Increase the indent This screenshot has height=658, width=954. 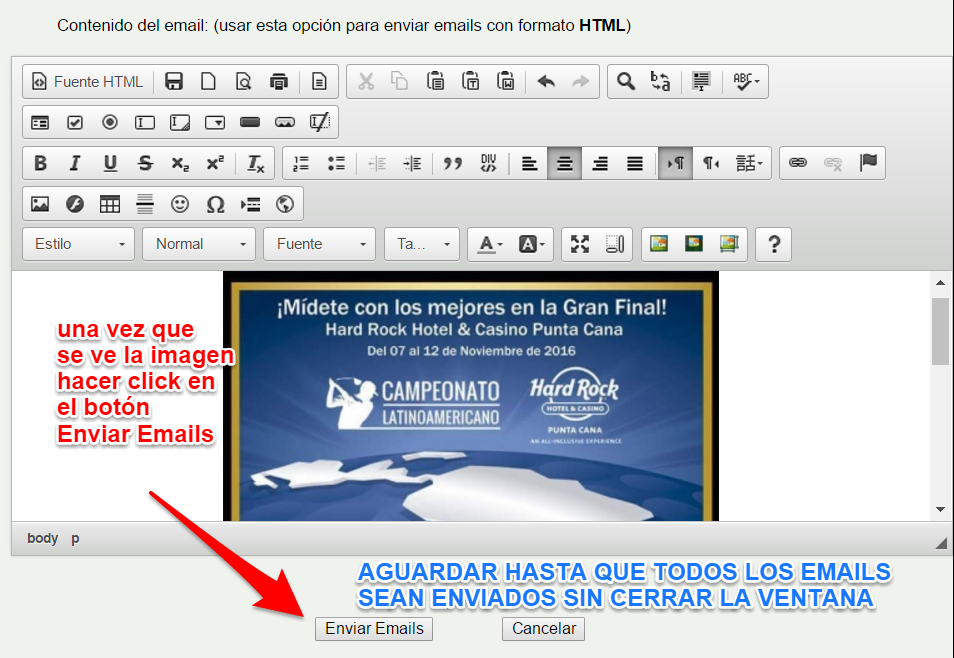click(412, 163)
